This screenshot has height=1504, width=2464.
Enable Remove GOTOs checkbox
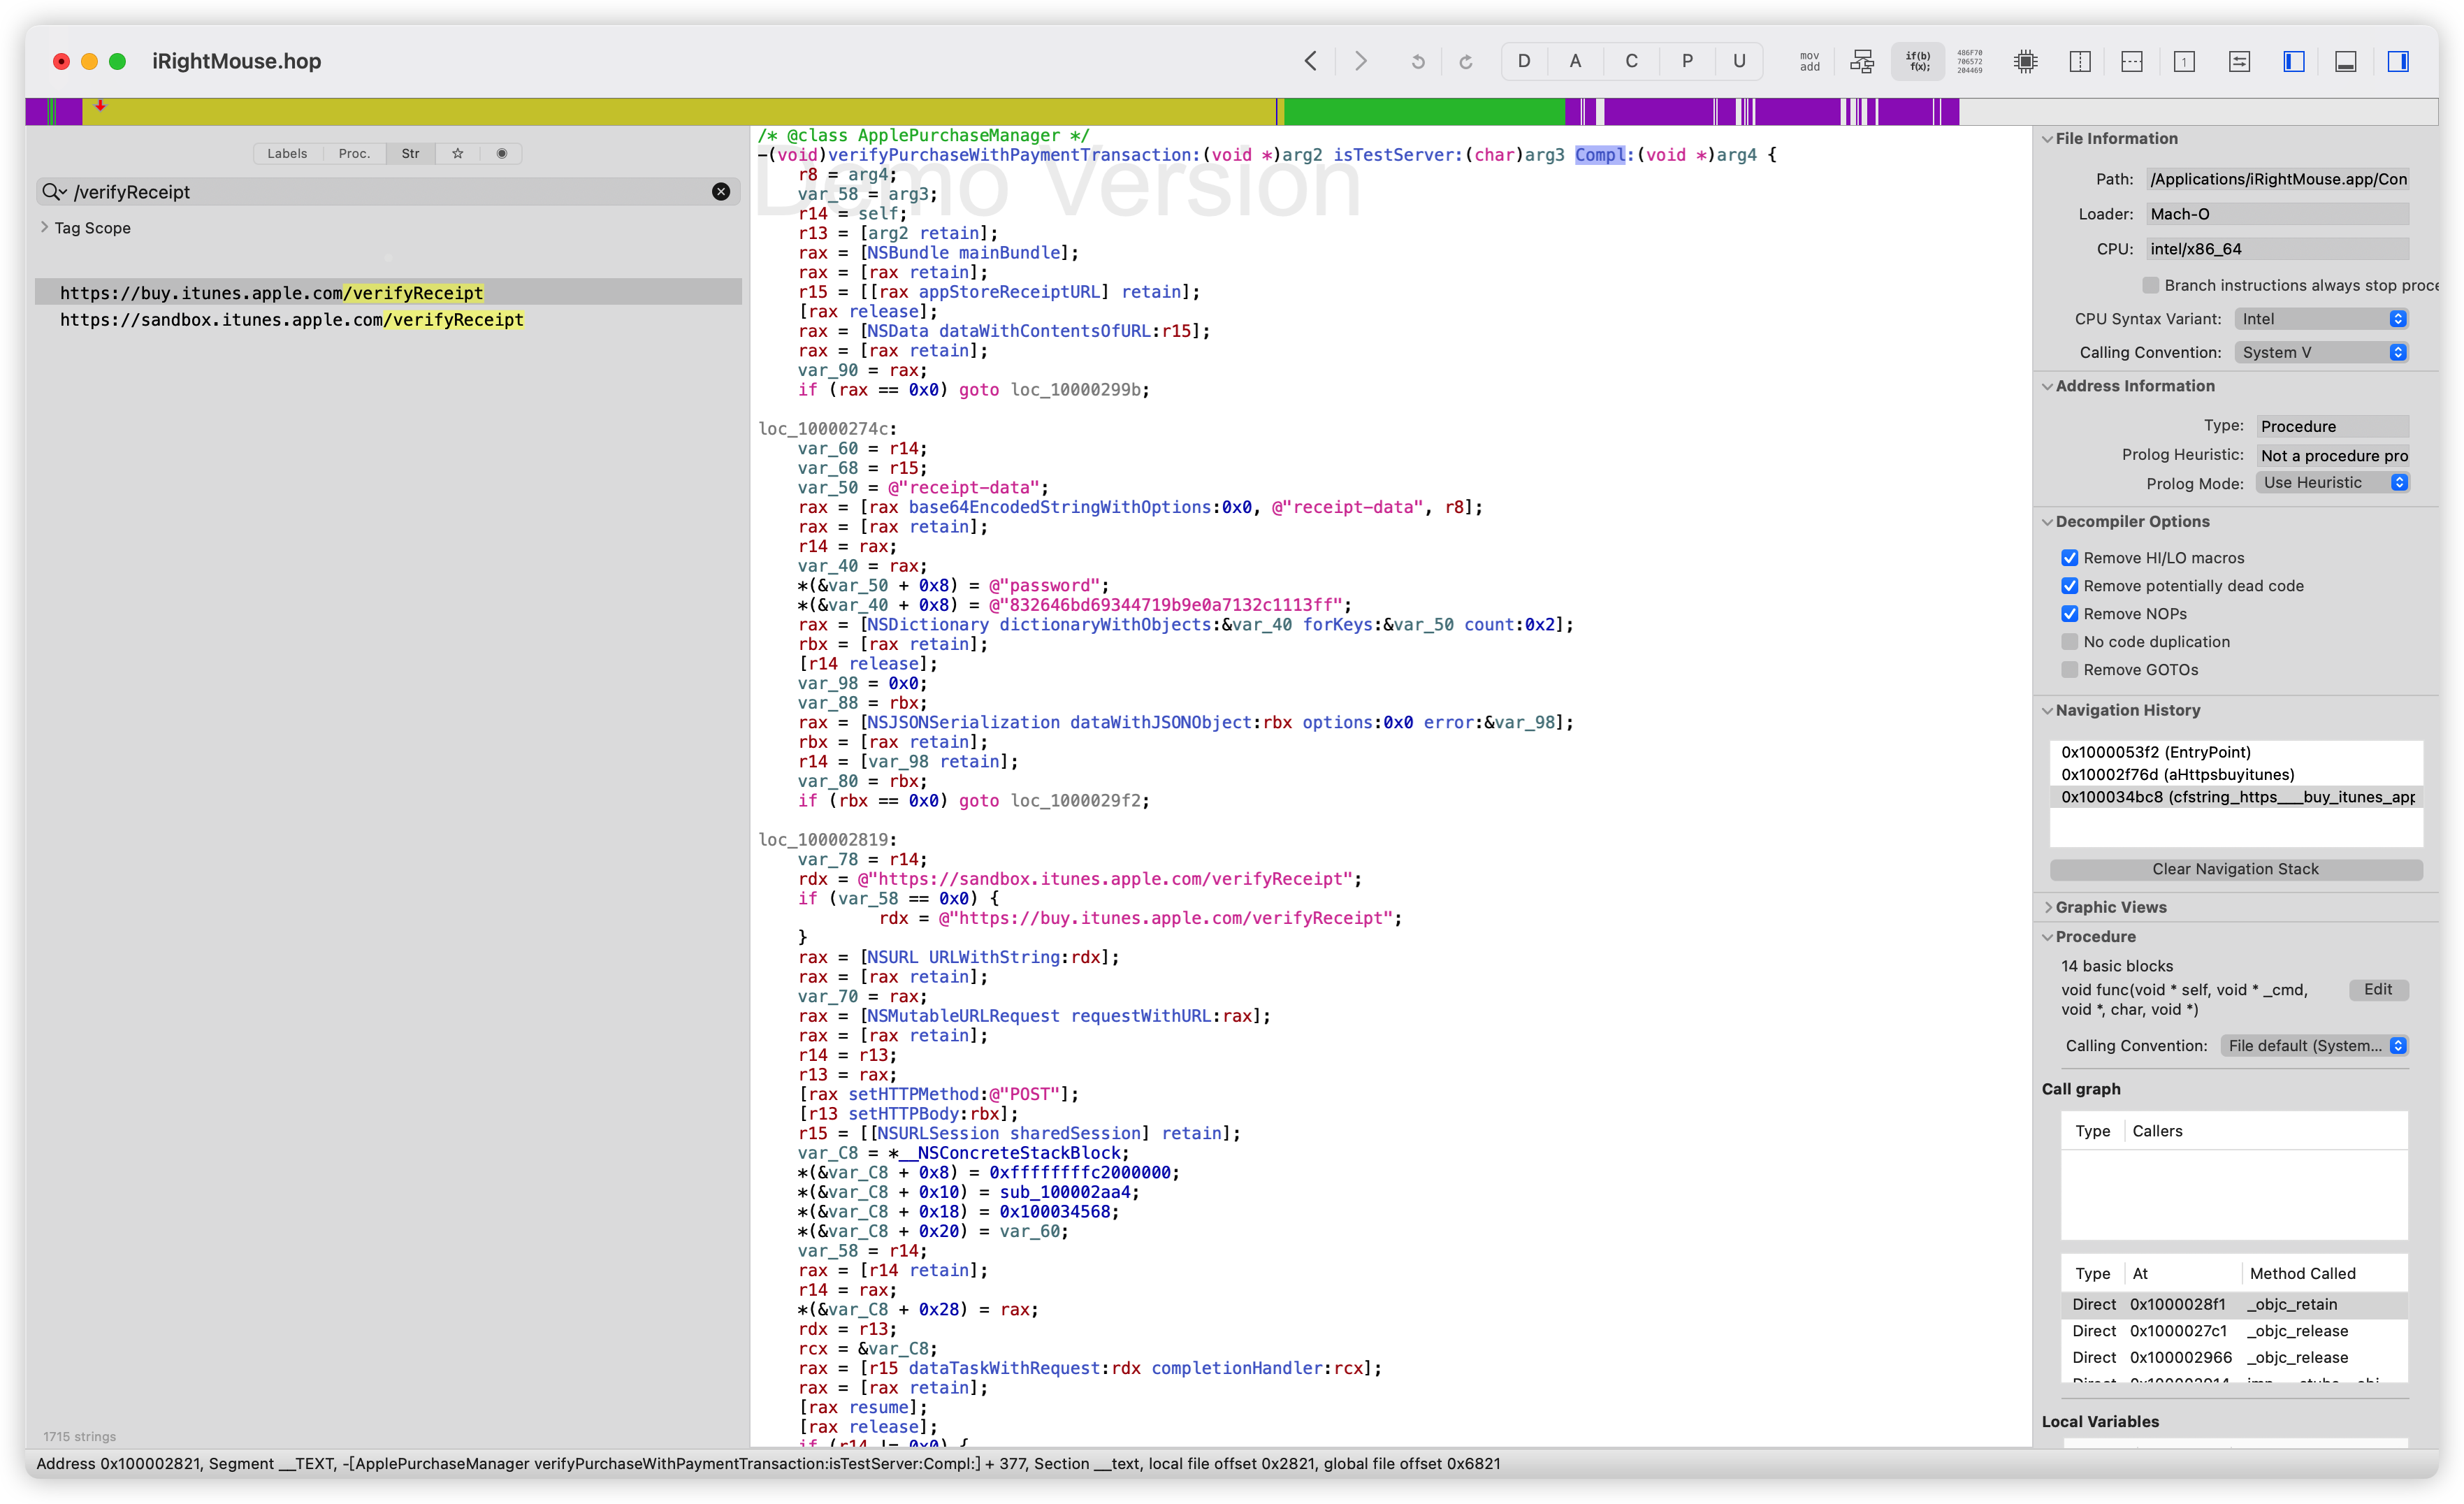coord(2069,670)
